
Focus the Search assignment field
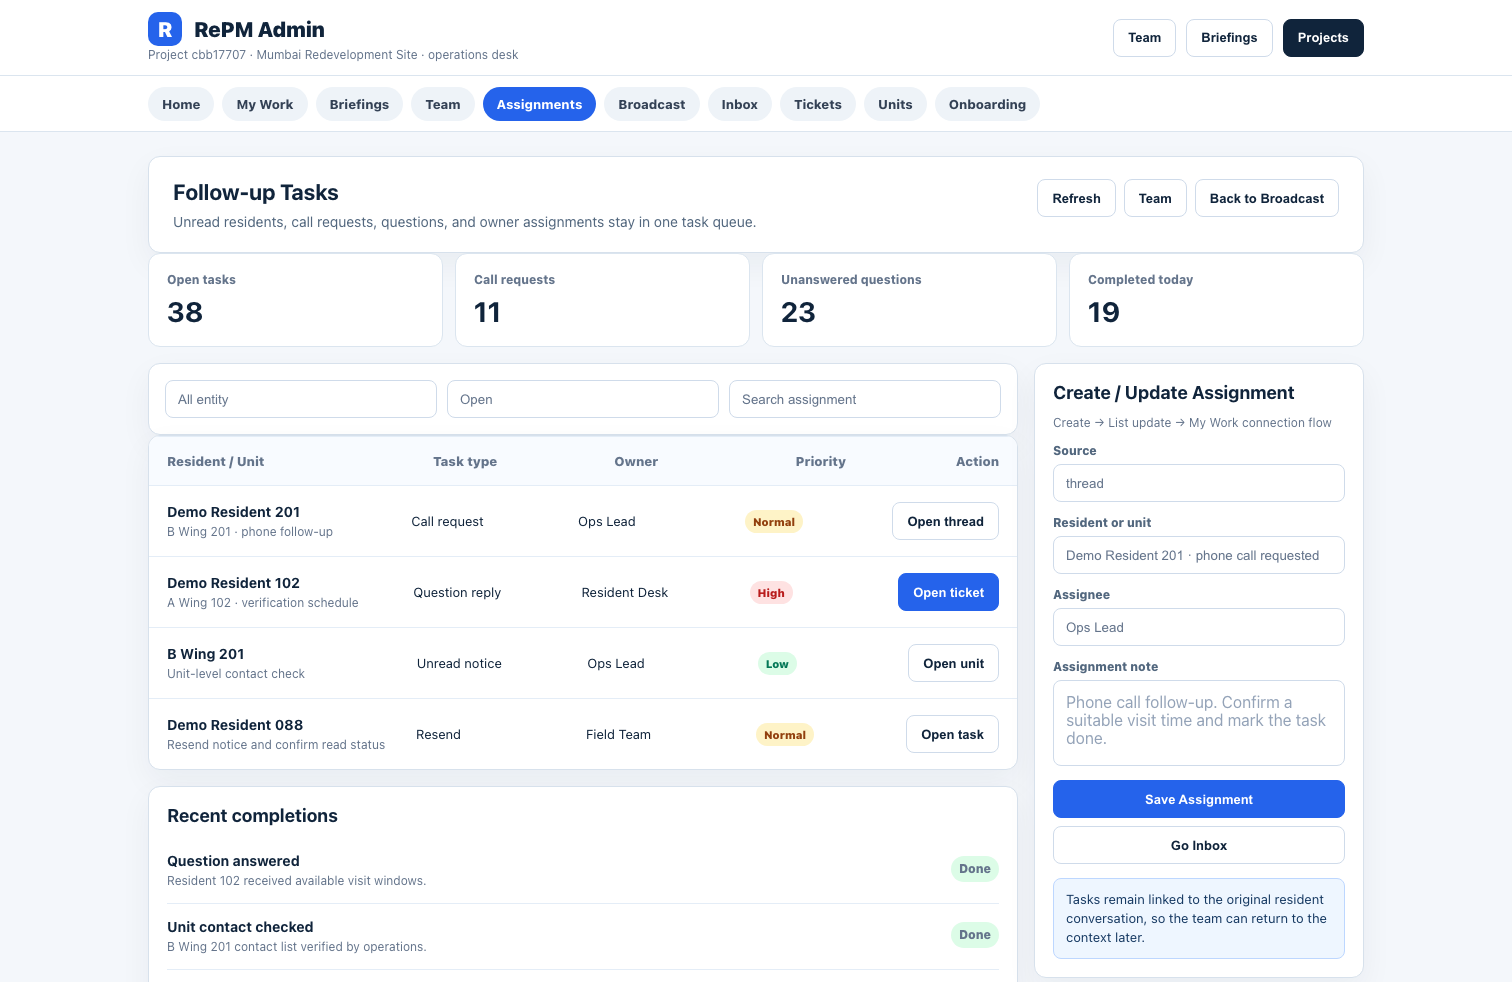click(865, 399)
